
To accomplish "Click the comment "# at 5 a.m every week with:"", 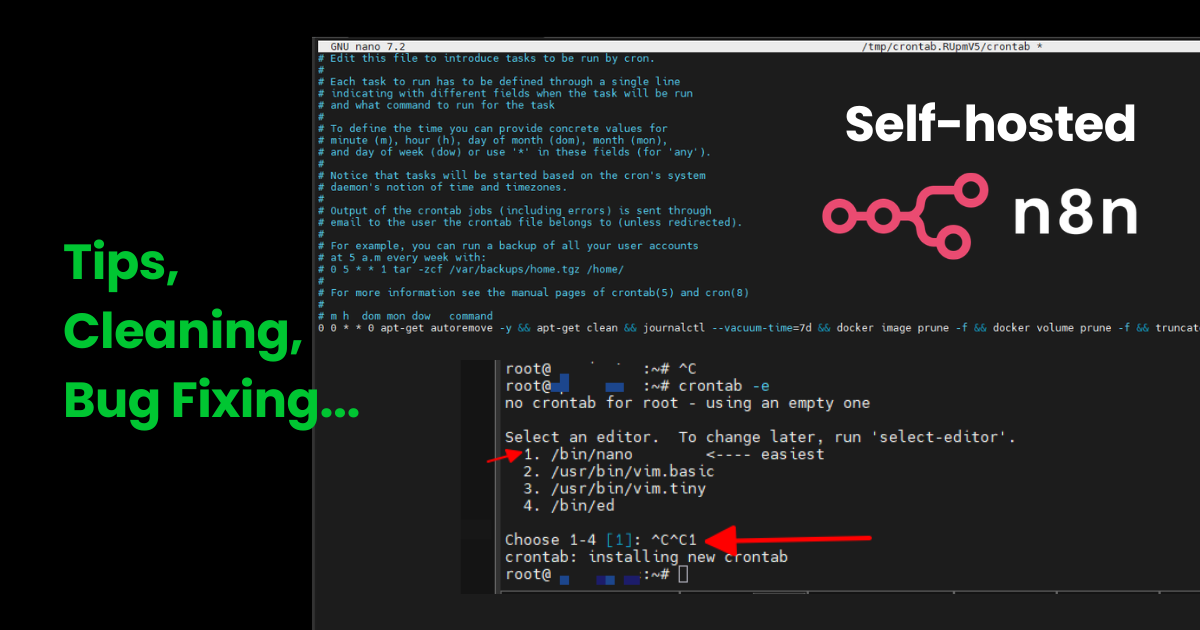I will (x=401, y=257).
